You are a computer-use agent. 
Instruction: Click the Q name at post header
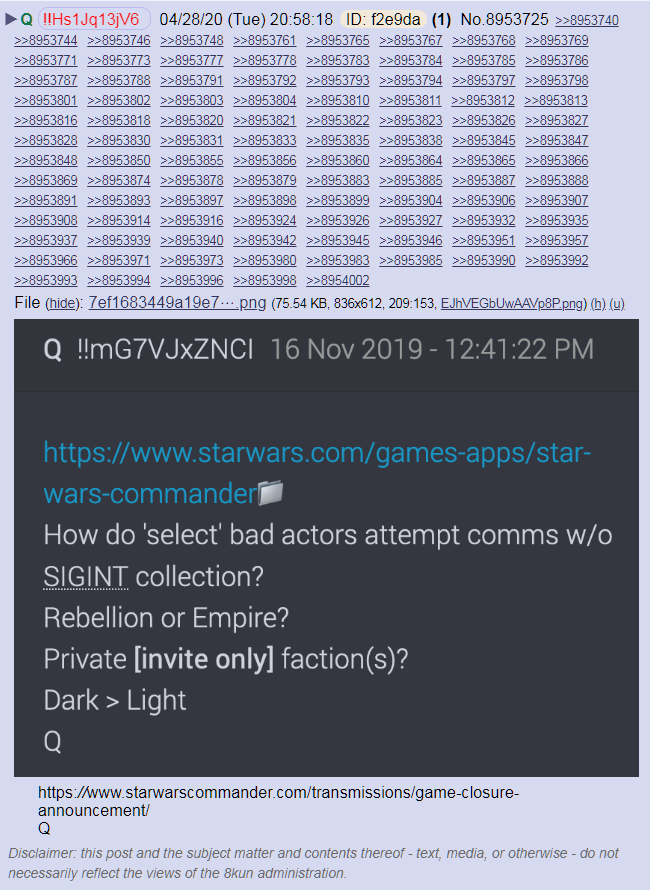click(26, 19)
